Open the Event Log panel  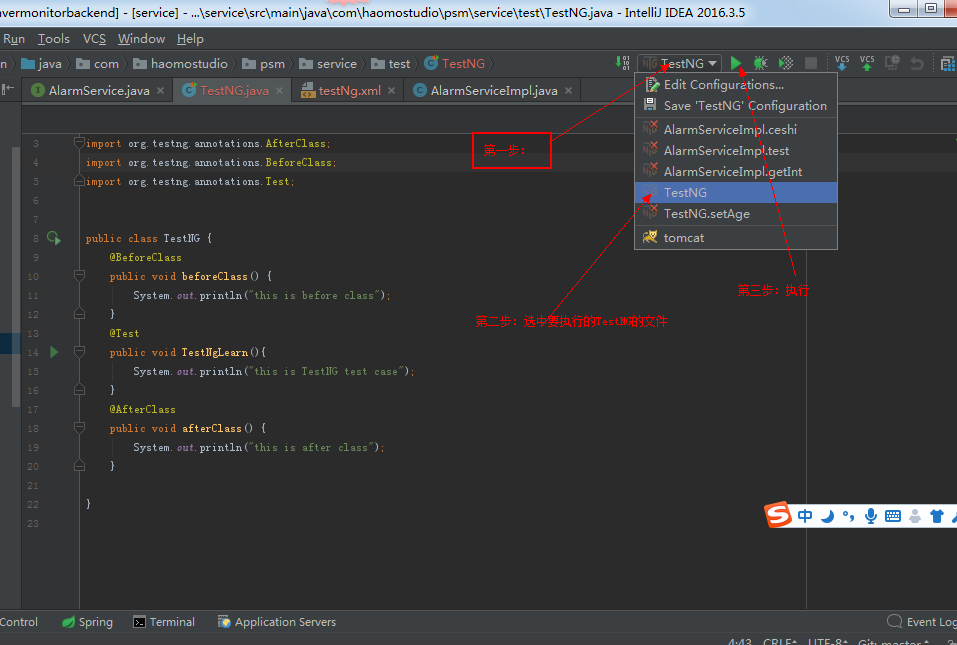(x=922, y=622)
